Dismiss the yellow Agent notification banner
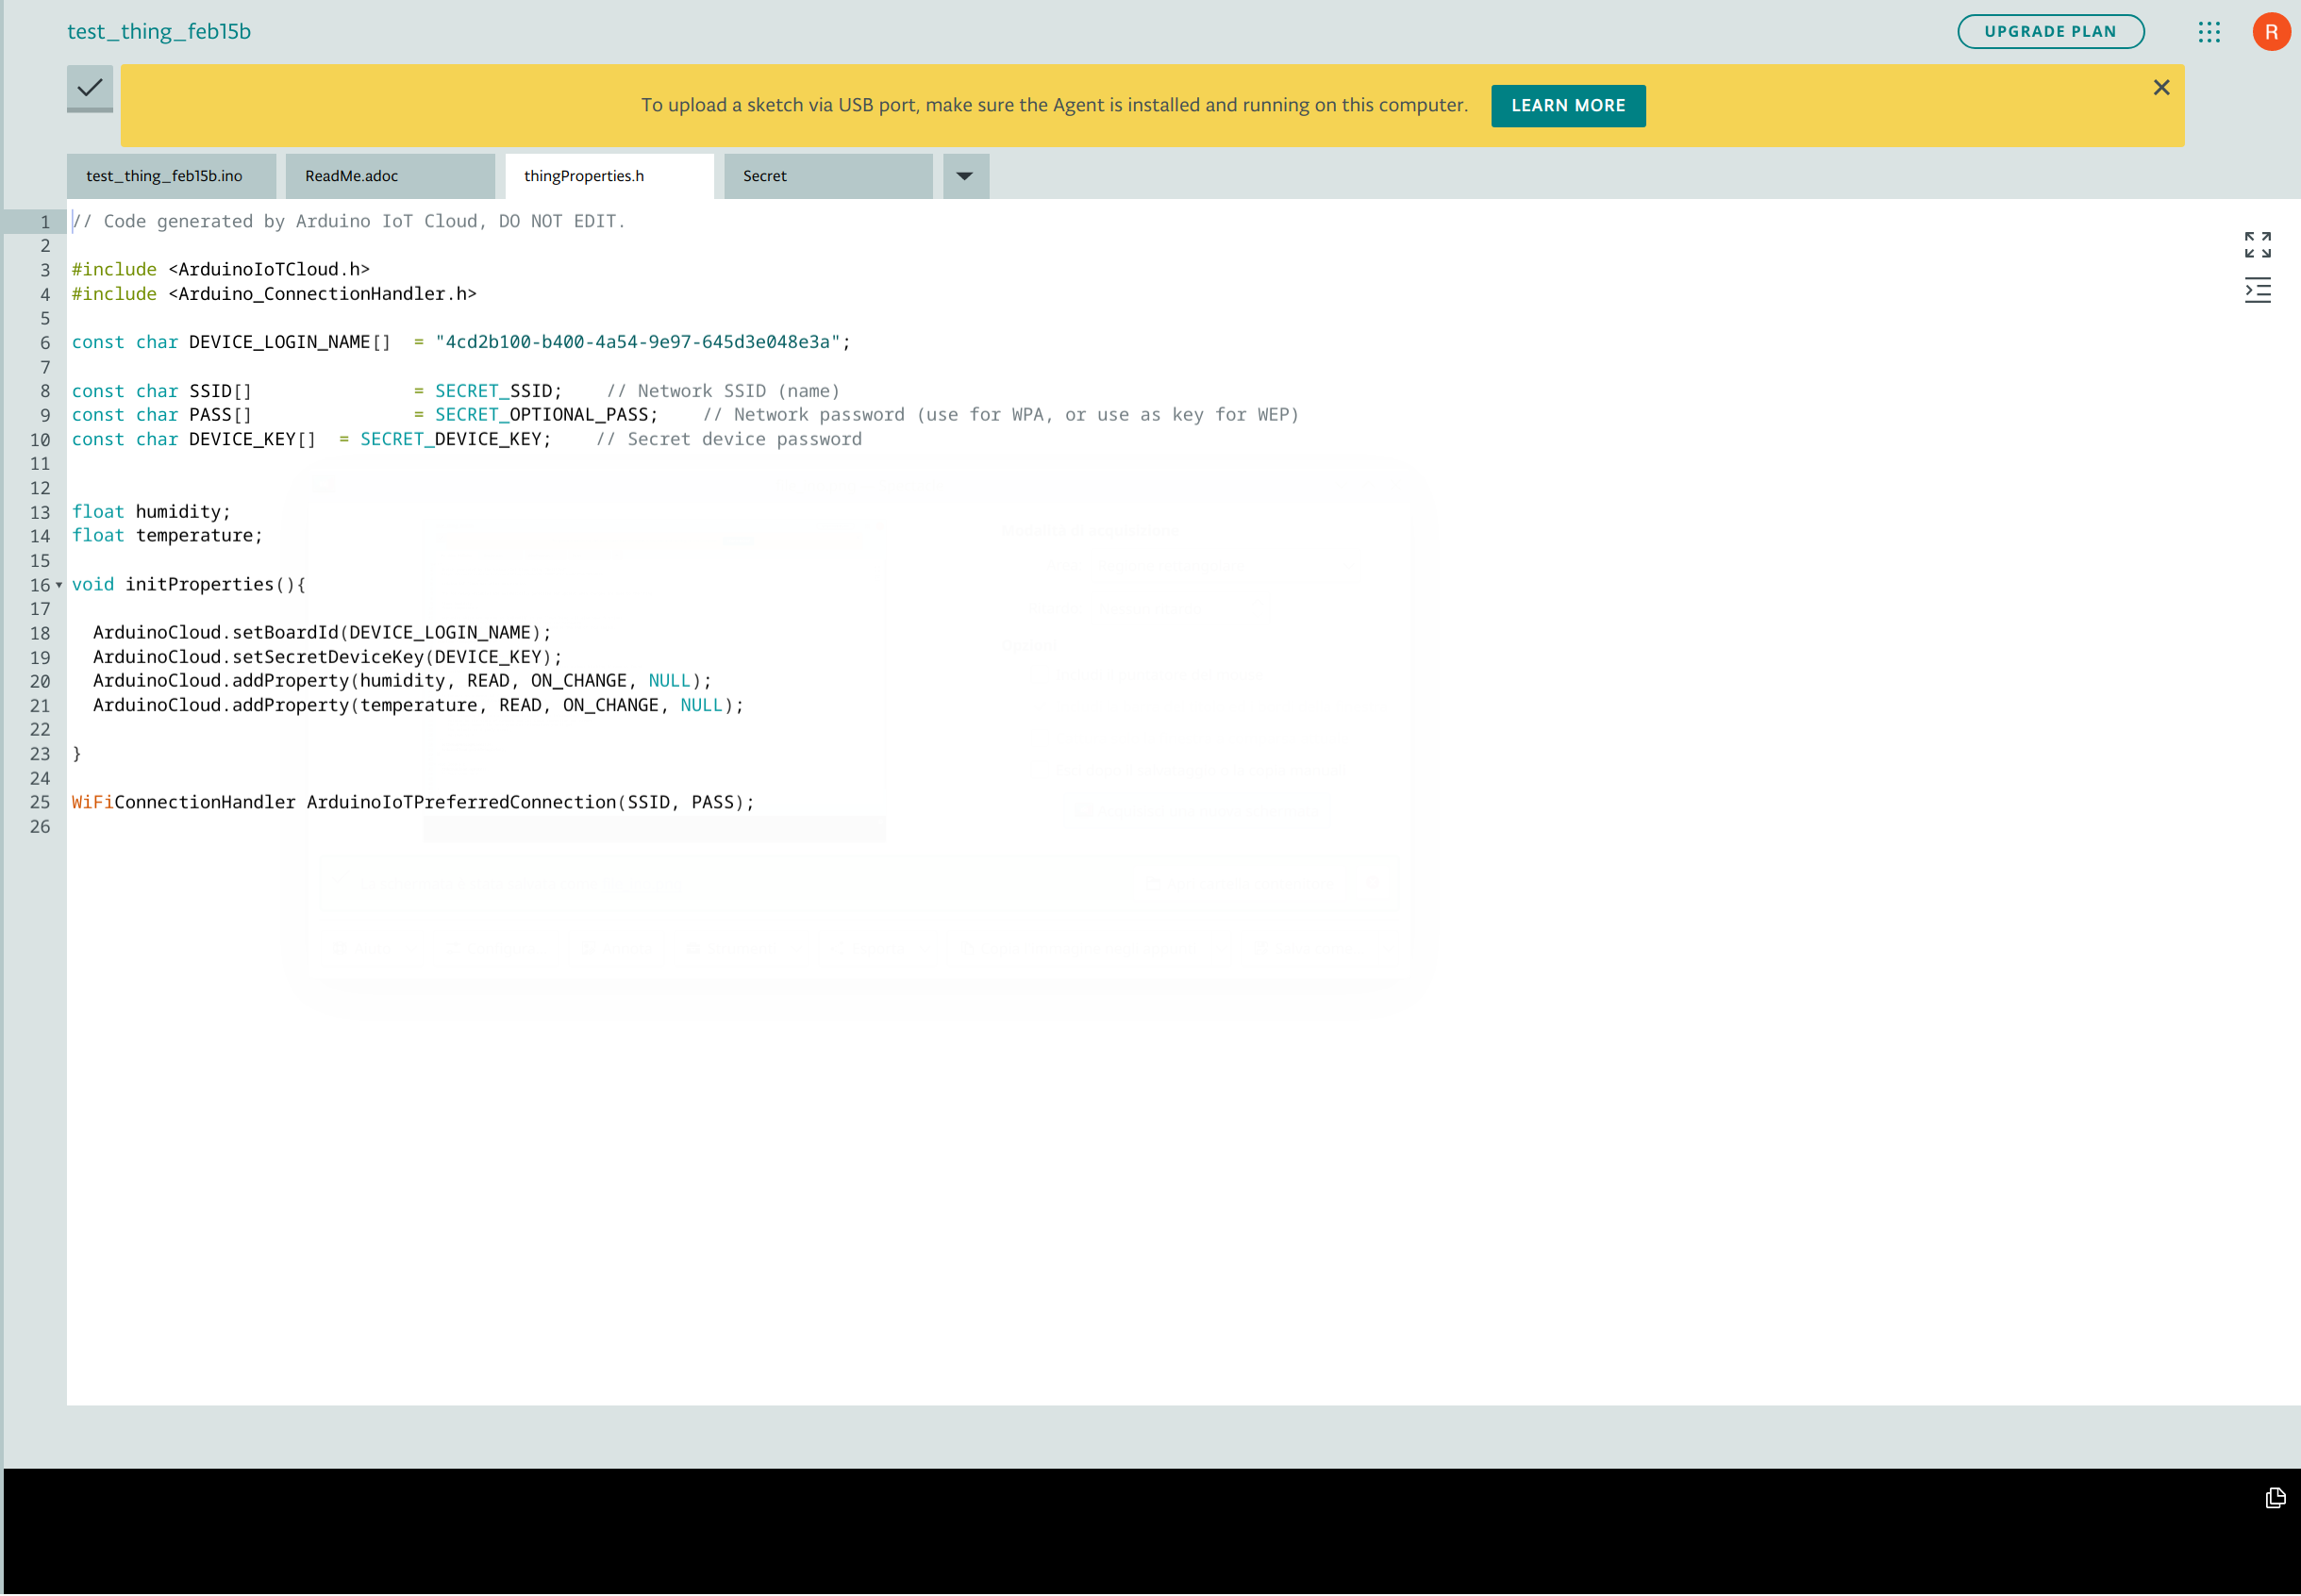This screenshot has height=1596, width=2301. (2161, 88)
